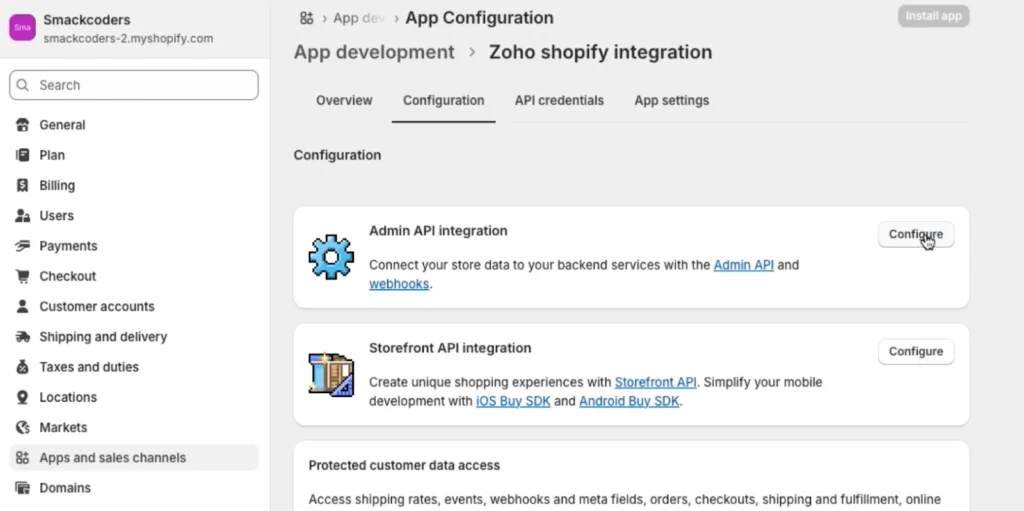The height and width of the screenshot is (511, 1024).
Task: Click the search magnifier icon
Action: coord(23,85)
